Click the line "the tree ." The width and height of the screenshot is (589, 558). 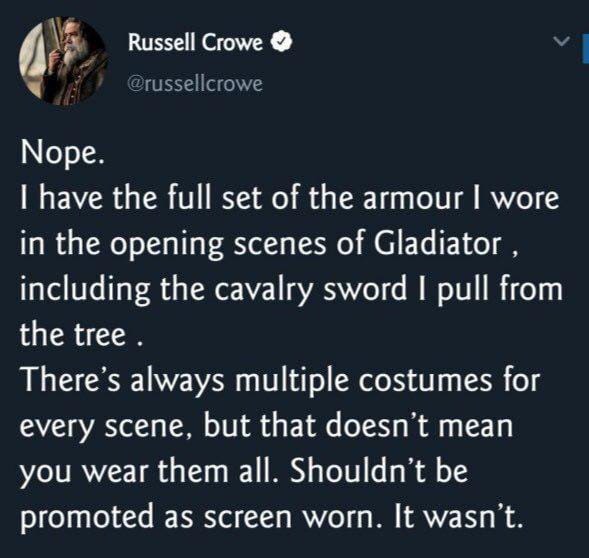click(x=82, y=334)
